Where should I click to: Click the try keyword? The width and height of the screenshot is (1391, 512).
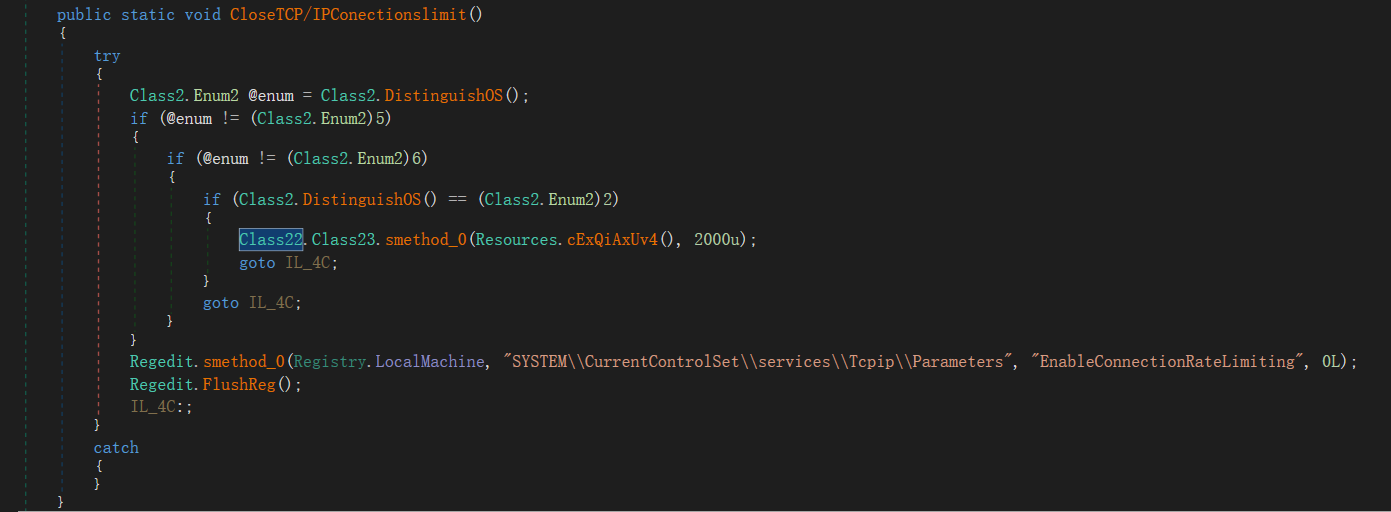(107, 56)
